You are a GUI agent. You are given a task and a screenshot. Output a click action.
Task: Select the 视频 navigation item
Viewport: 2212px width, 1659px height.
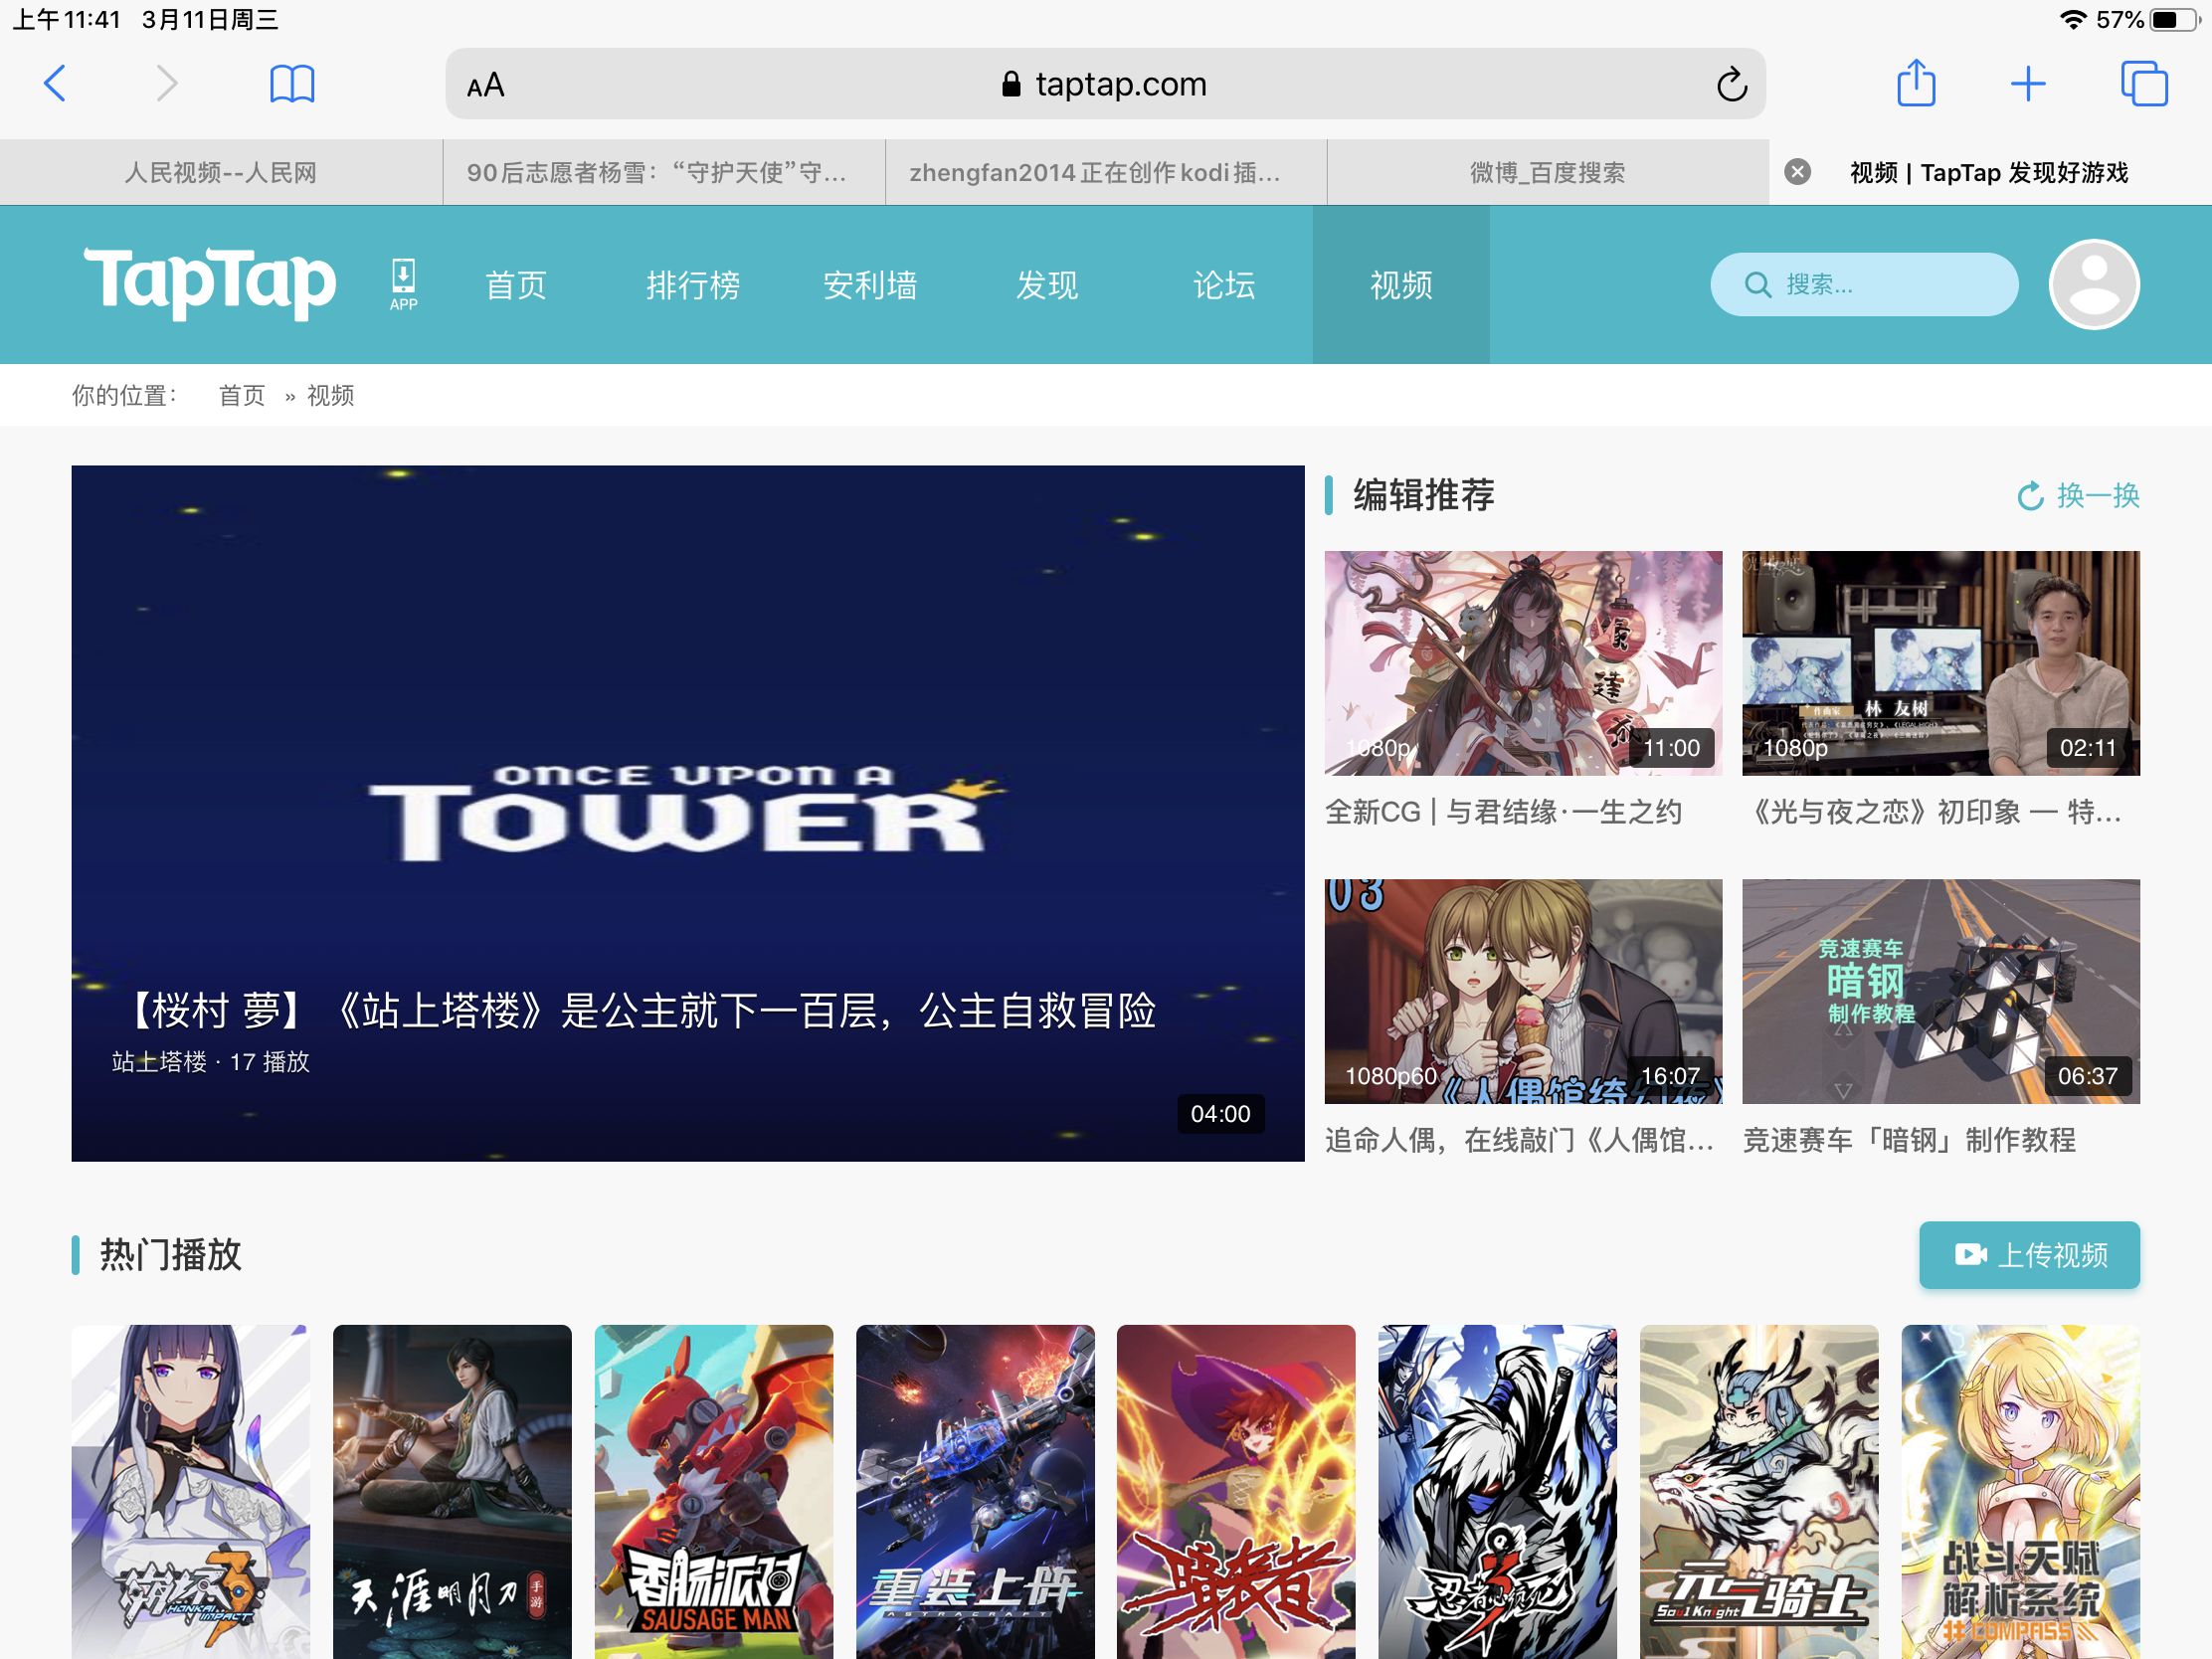point(1401,285)
